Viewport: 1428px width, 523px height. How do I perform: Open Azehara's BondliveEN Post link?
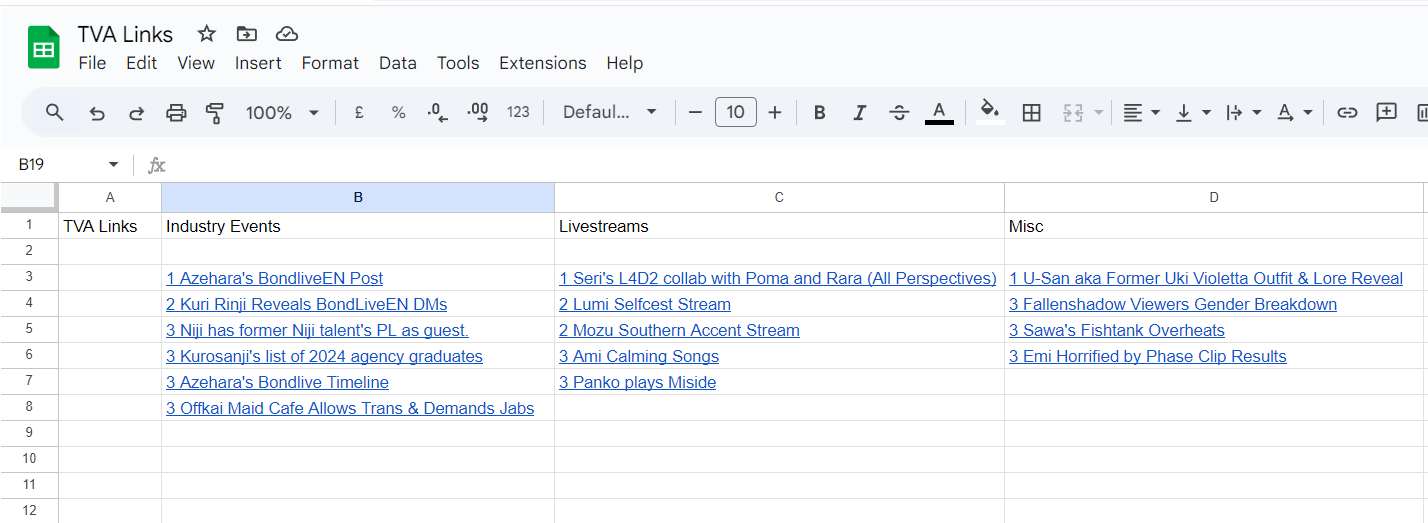pos(275,278)
